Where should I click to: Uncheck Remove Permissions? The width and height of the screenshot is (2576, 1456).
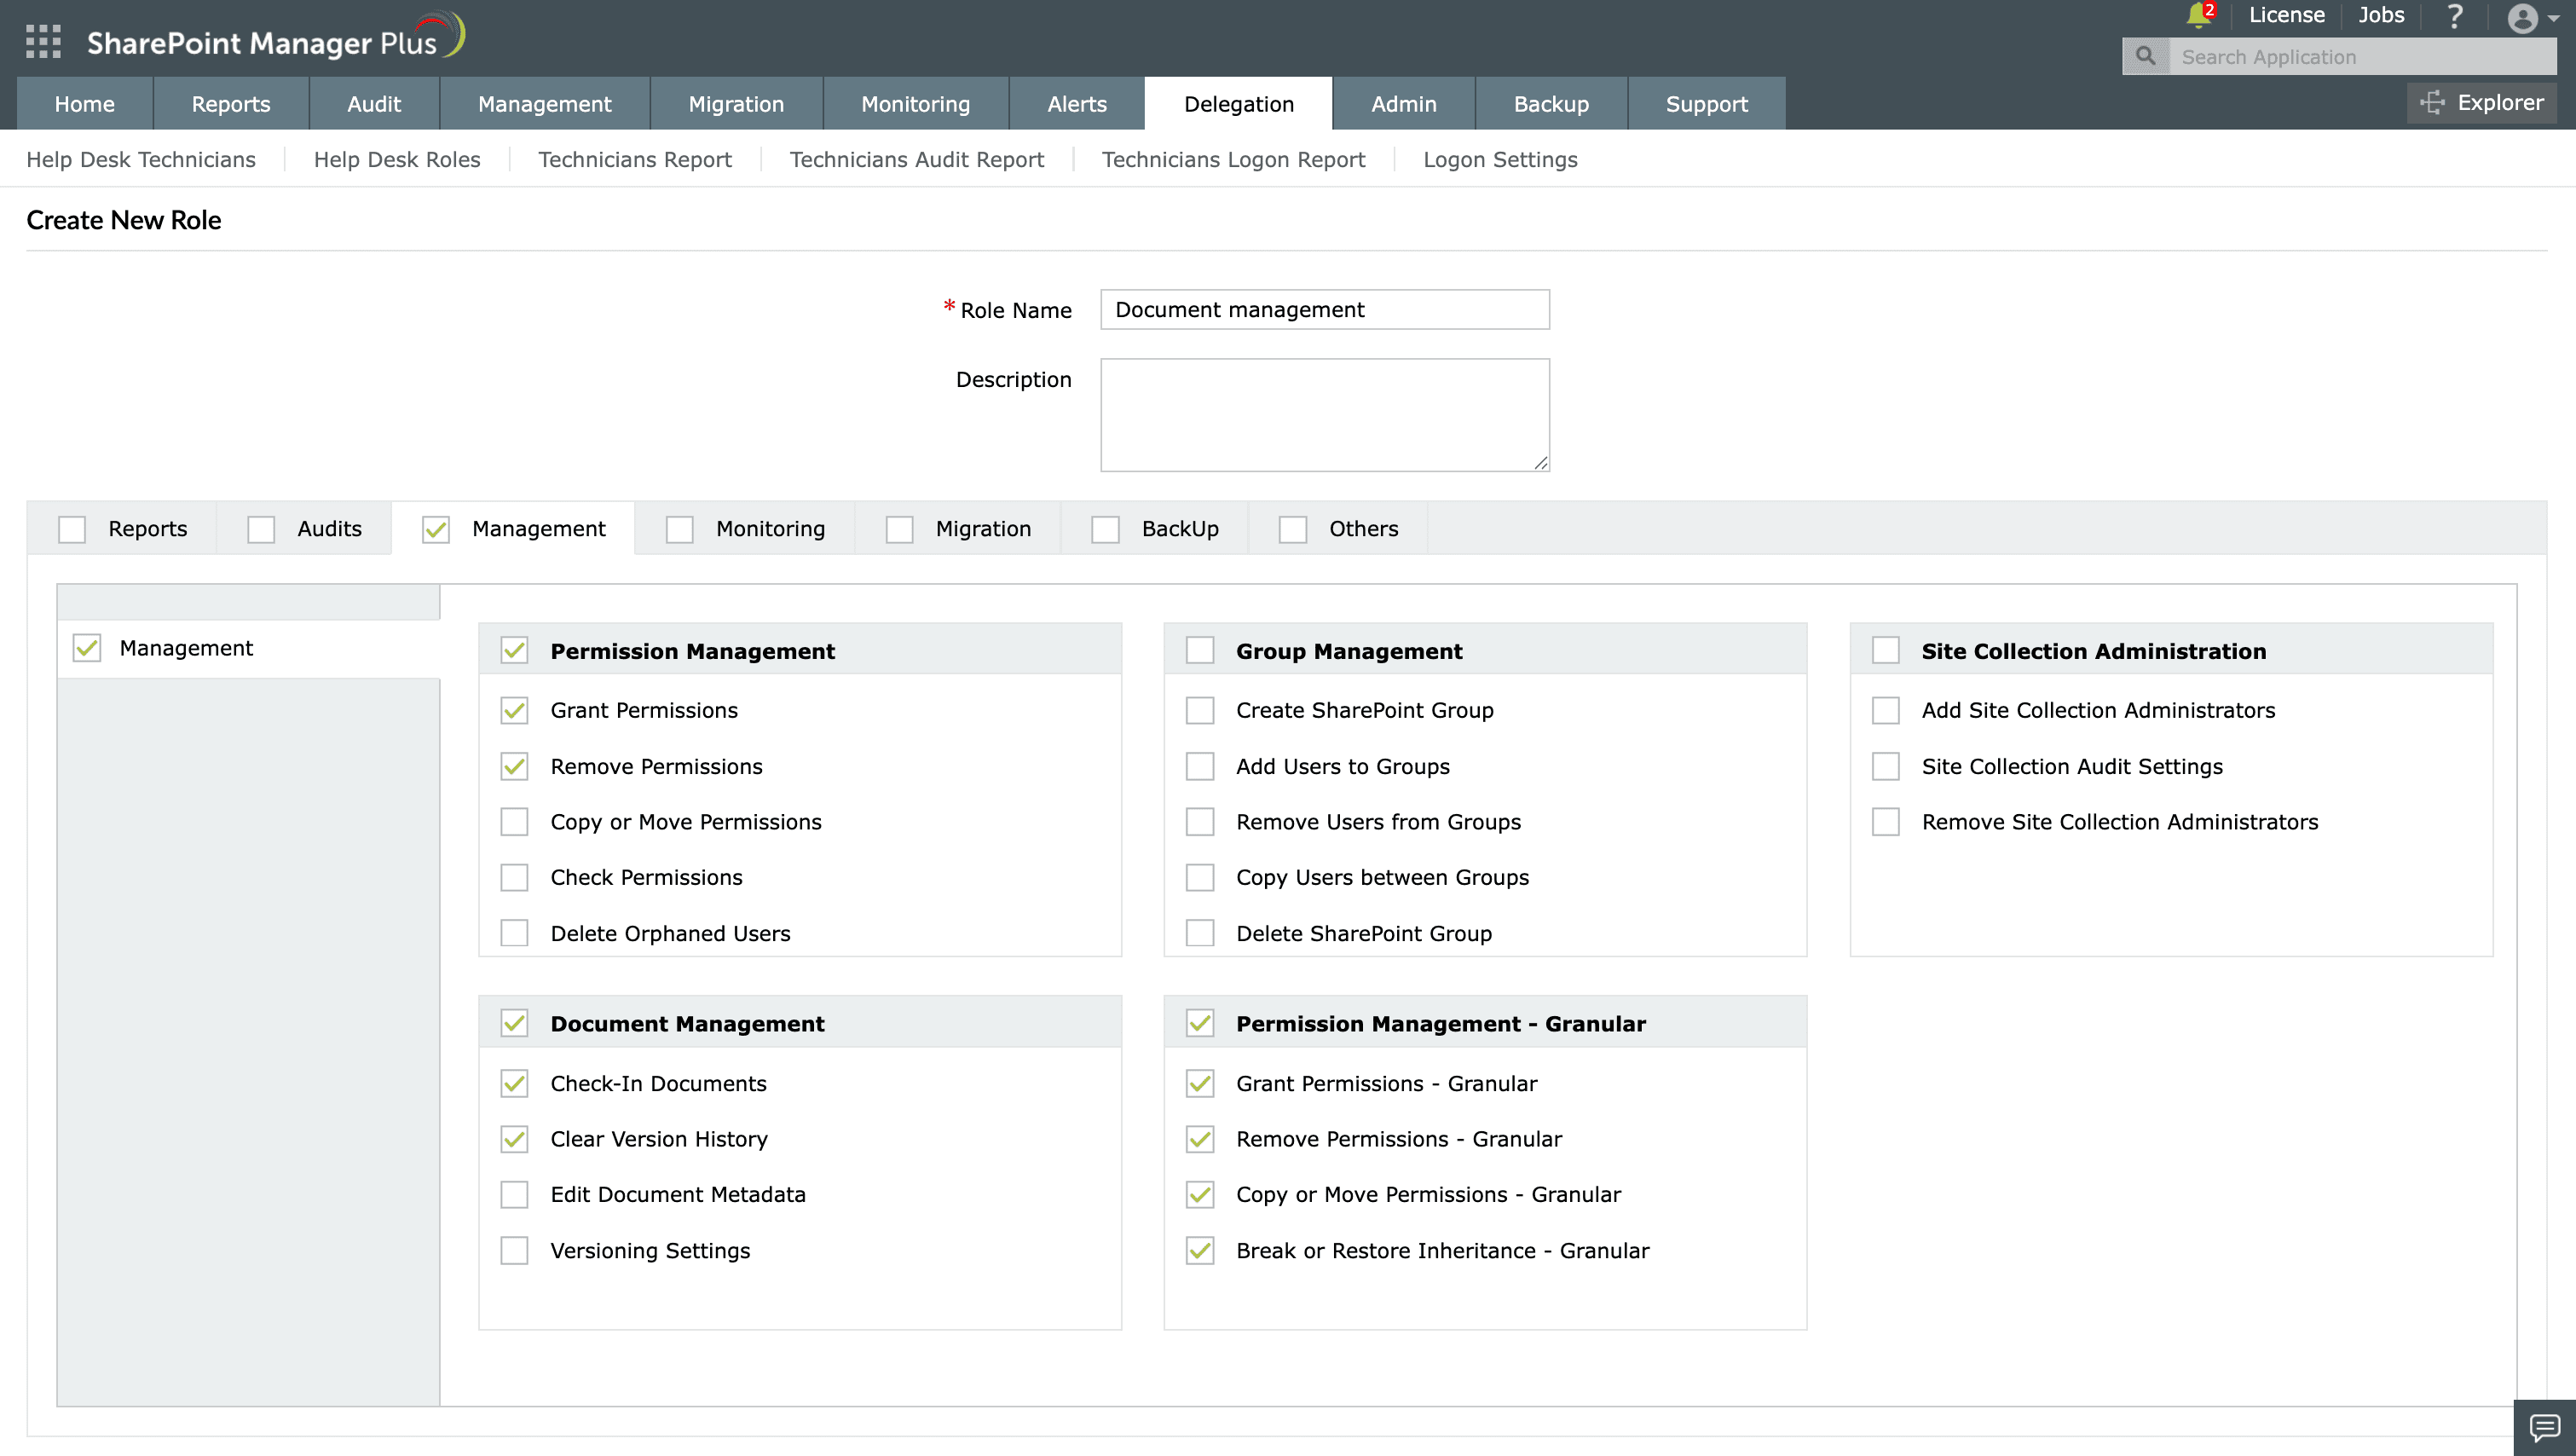[514, 766]
